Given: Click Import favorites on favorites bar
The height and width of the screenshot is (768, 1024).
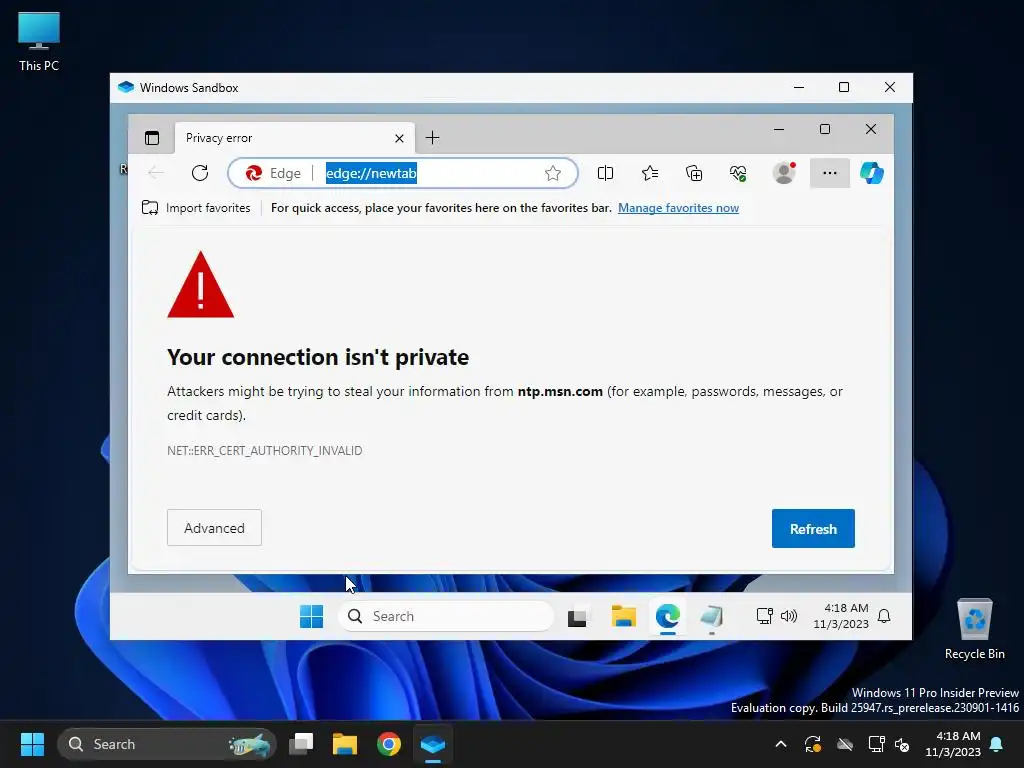Looking at the screenshot, I should (x=196, y=208).
